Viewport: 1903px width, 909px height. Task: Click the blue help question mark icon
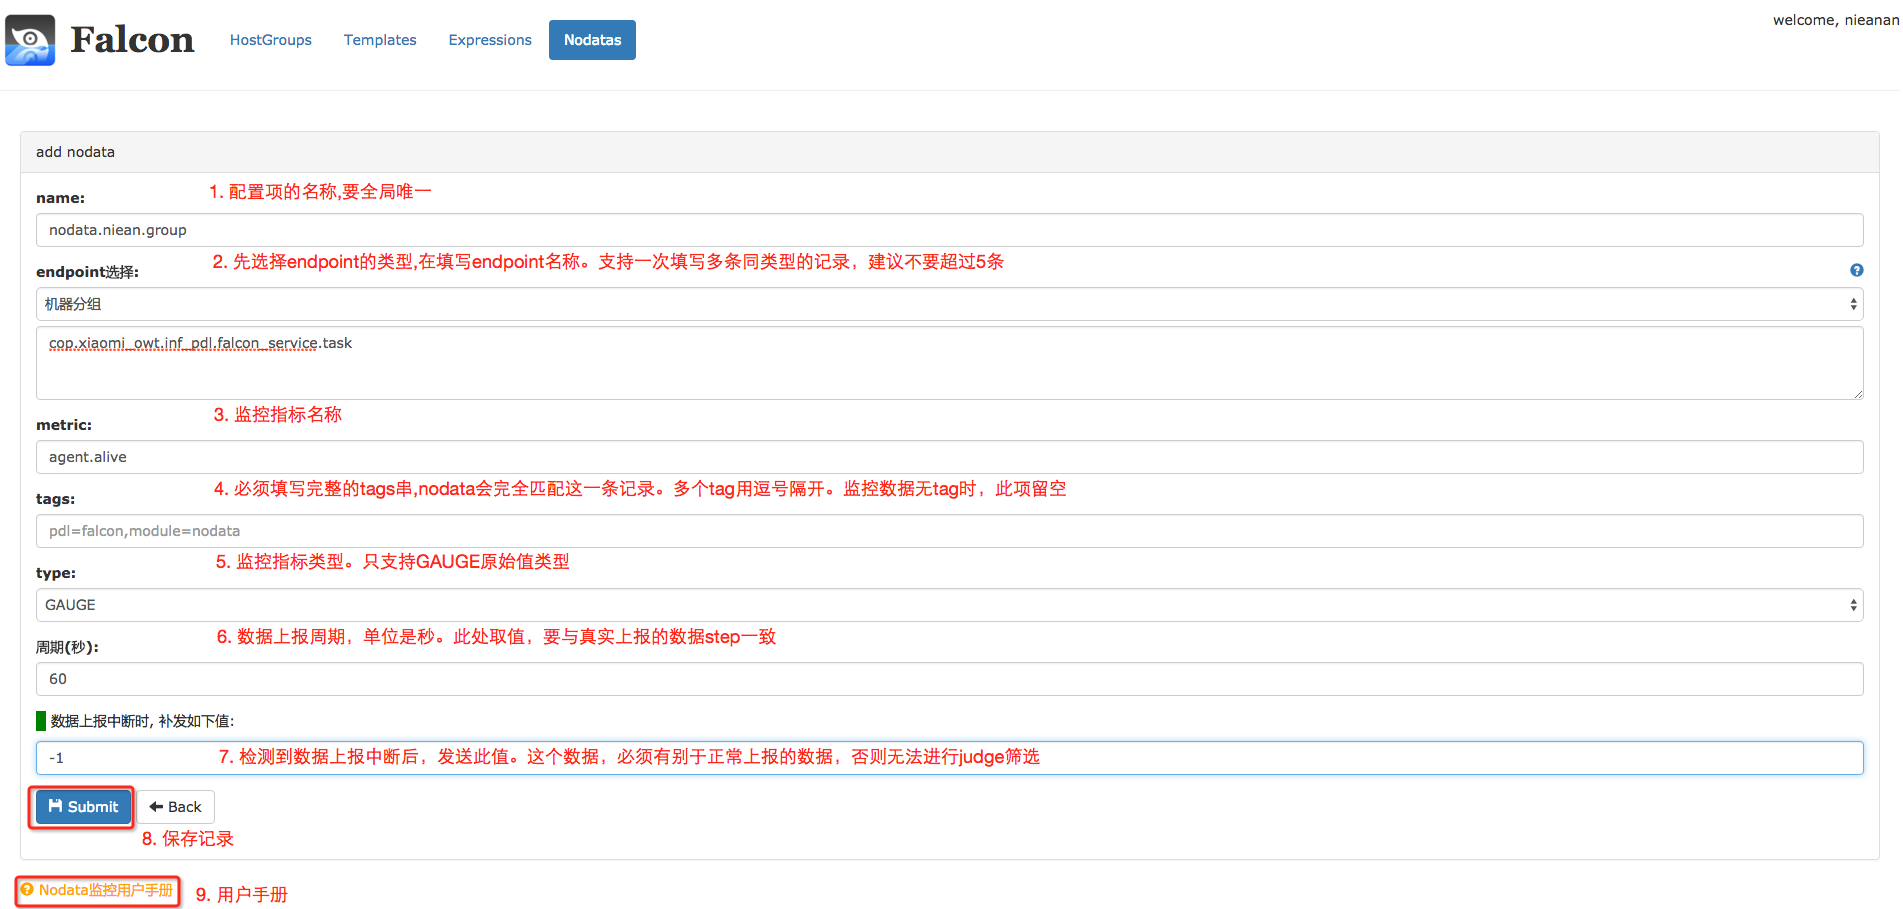coord(1856,270)
